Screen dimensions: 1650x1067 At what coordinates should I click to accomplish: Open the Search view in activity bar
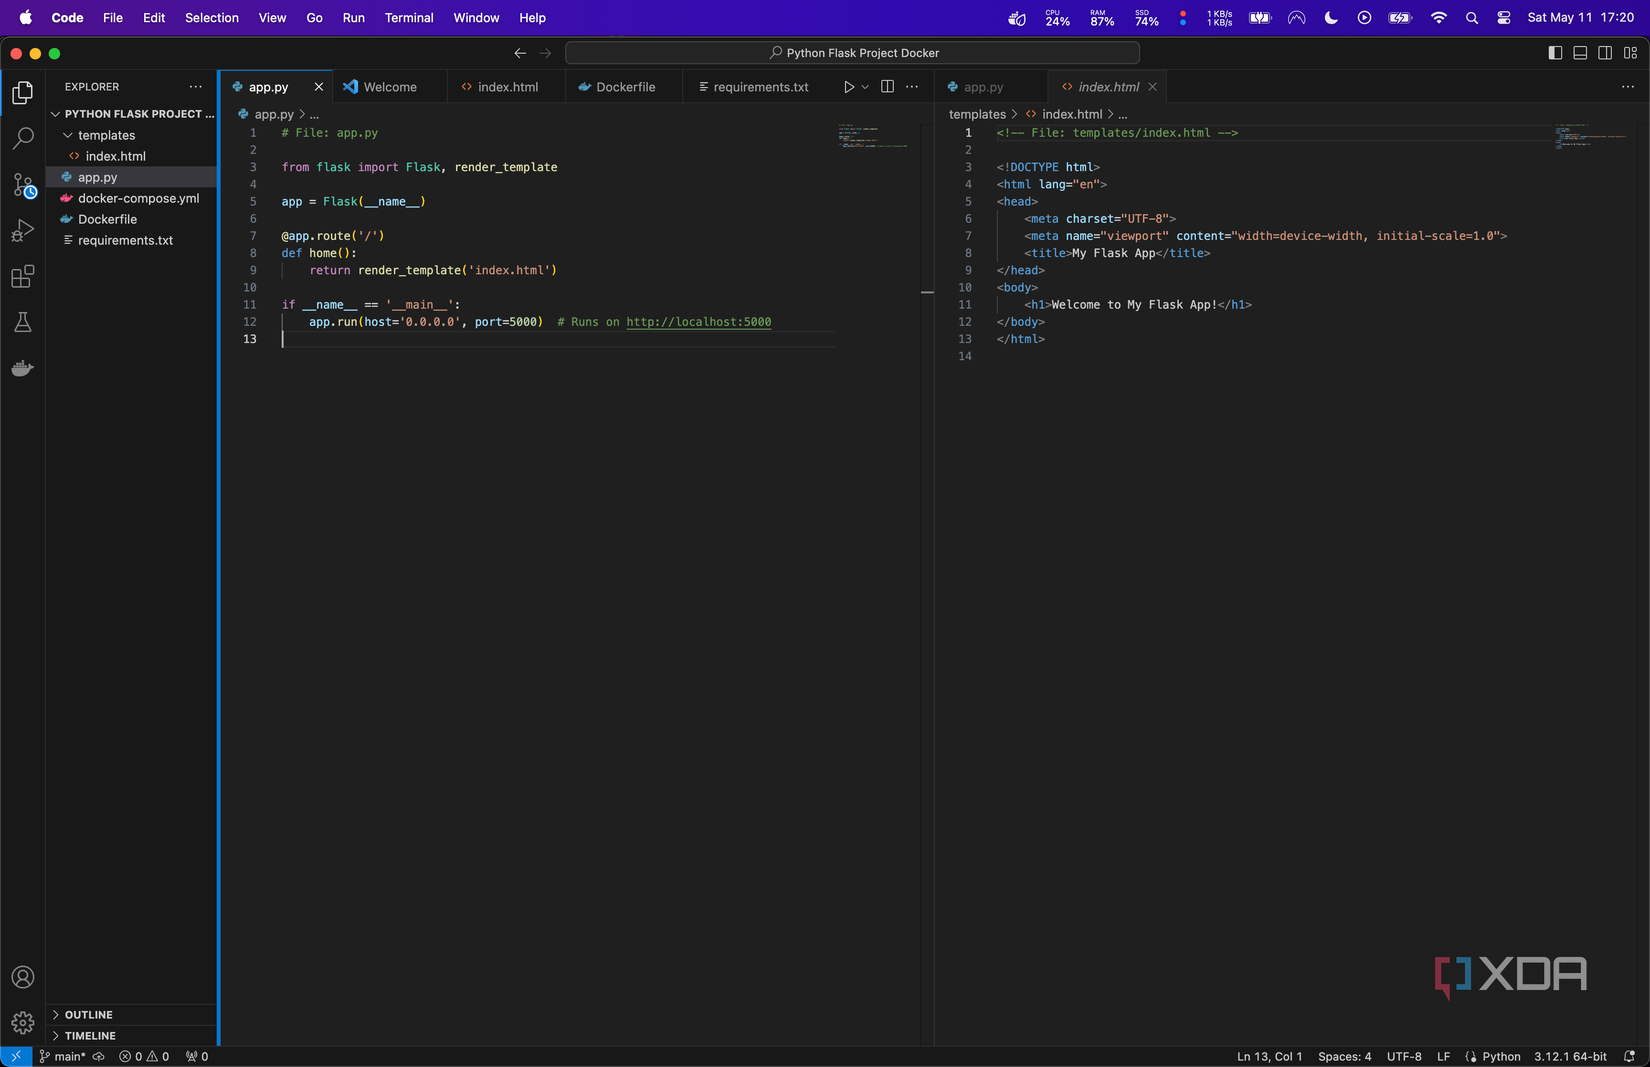[22, 138]
